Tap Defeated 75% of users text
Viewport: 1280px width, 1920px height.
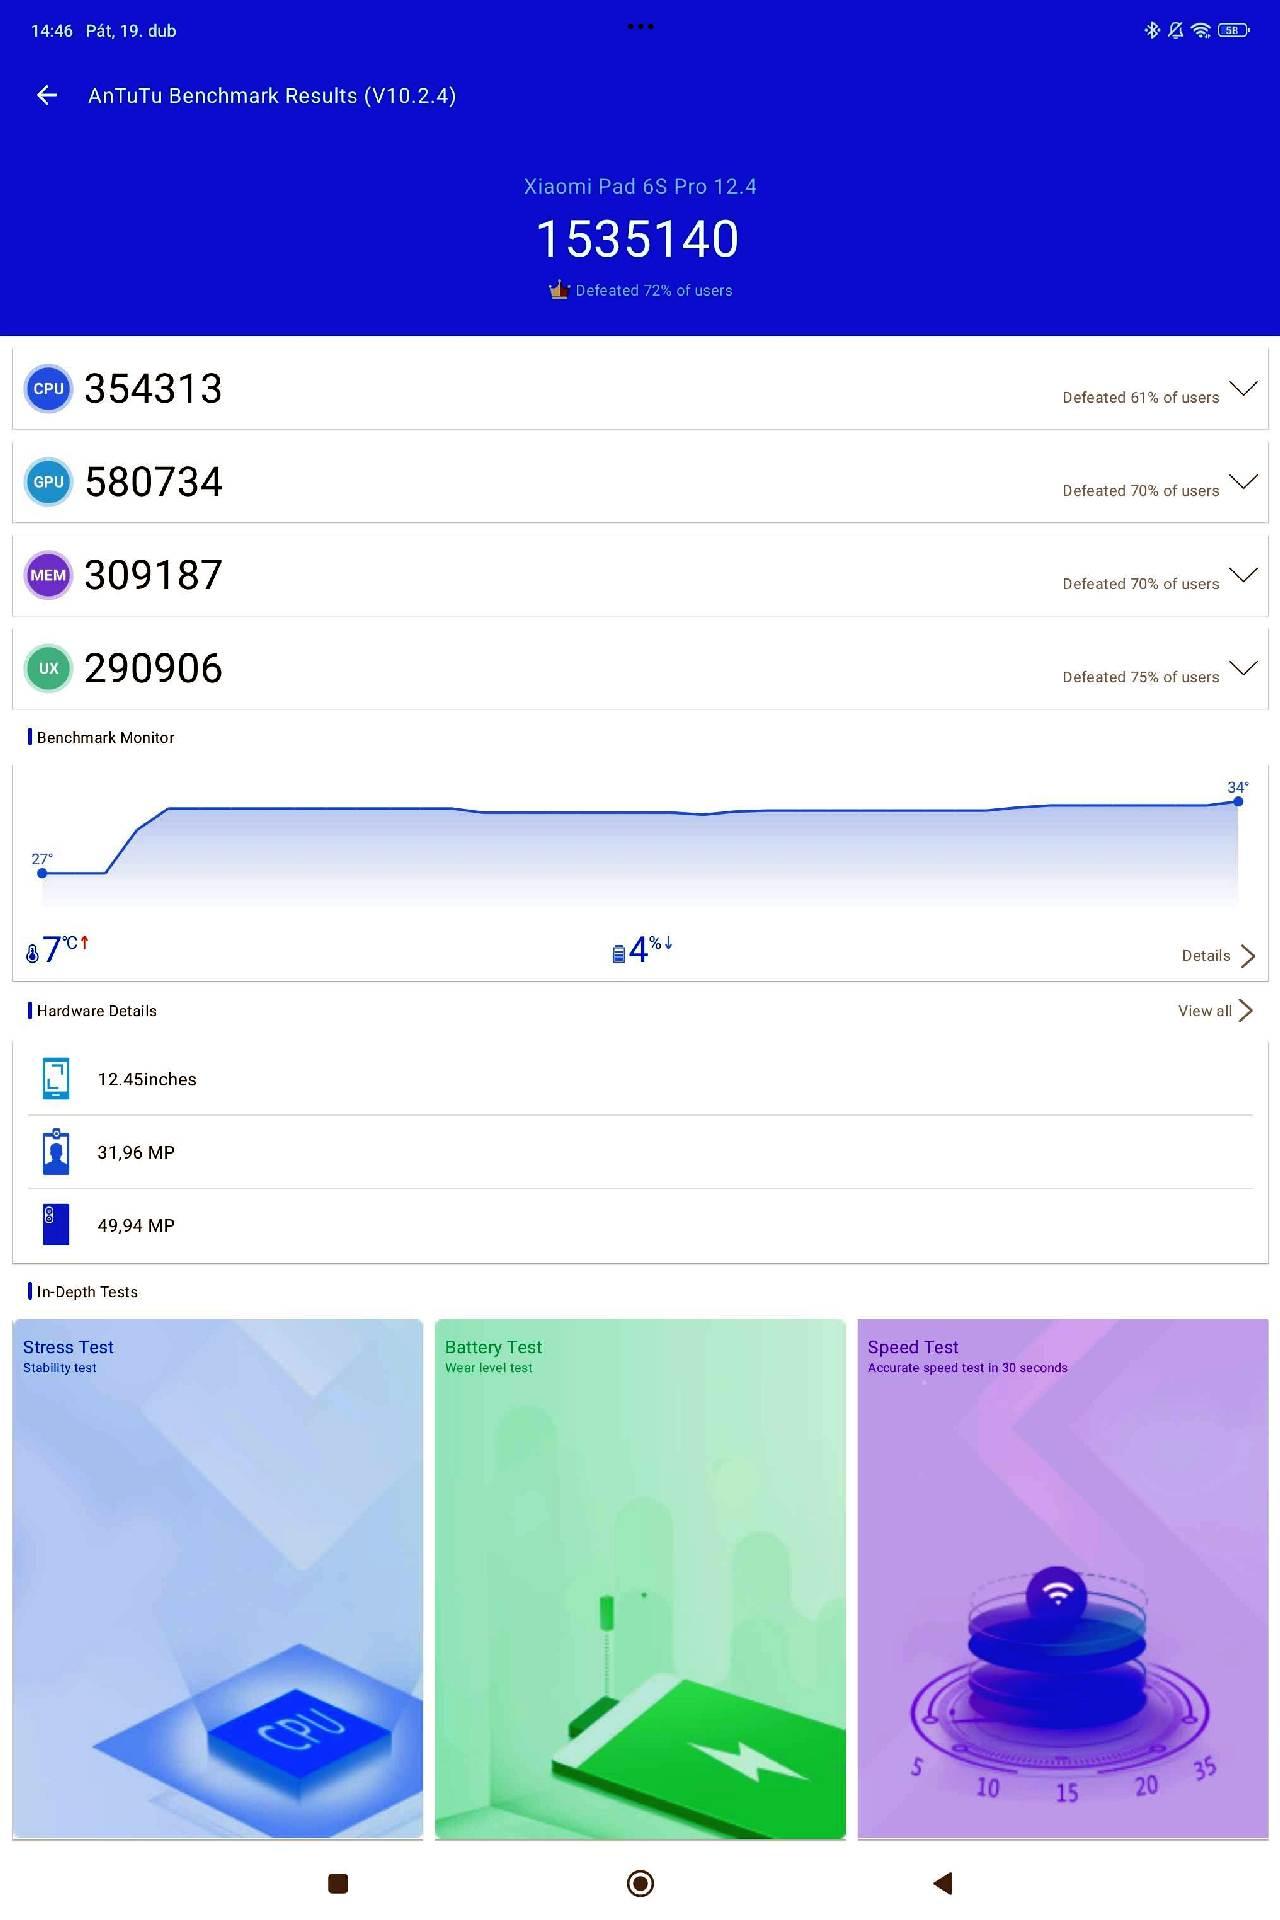(x=1141, y=677)
